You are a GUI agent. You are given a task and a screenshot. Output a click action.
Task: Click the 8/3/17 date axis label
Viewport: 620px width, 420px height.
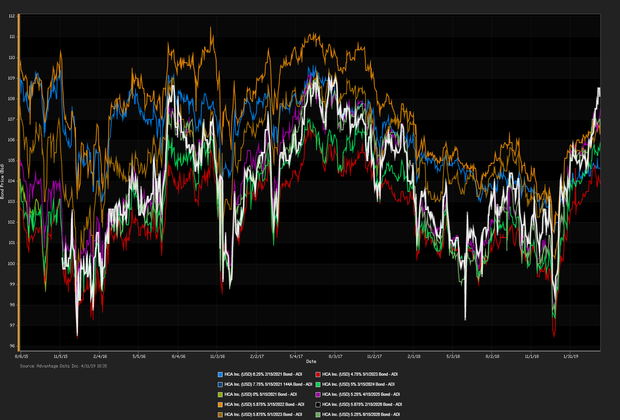335,356
